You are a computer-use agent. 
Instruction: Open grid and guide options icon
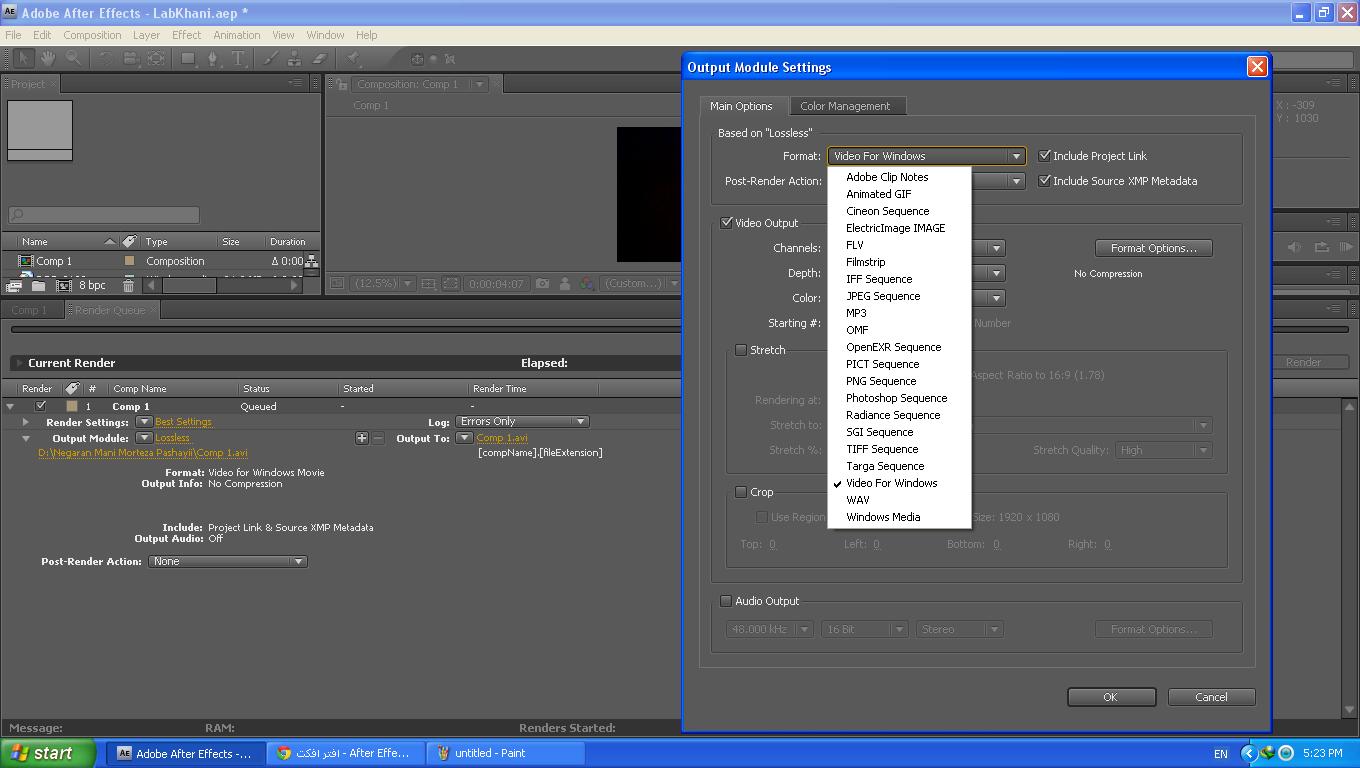coord(428,284)
